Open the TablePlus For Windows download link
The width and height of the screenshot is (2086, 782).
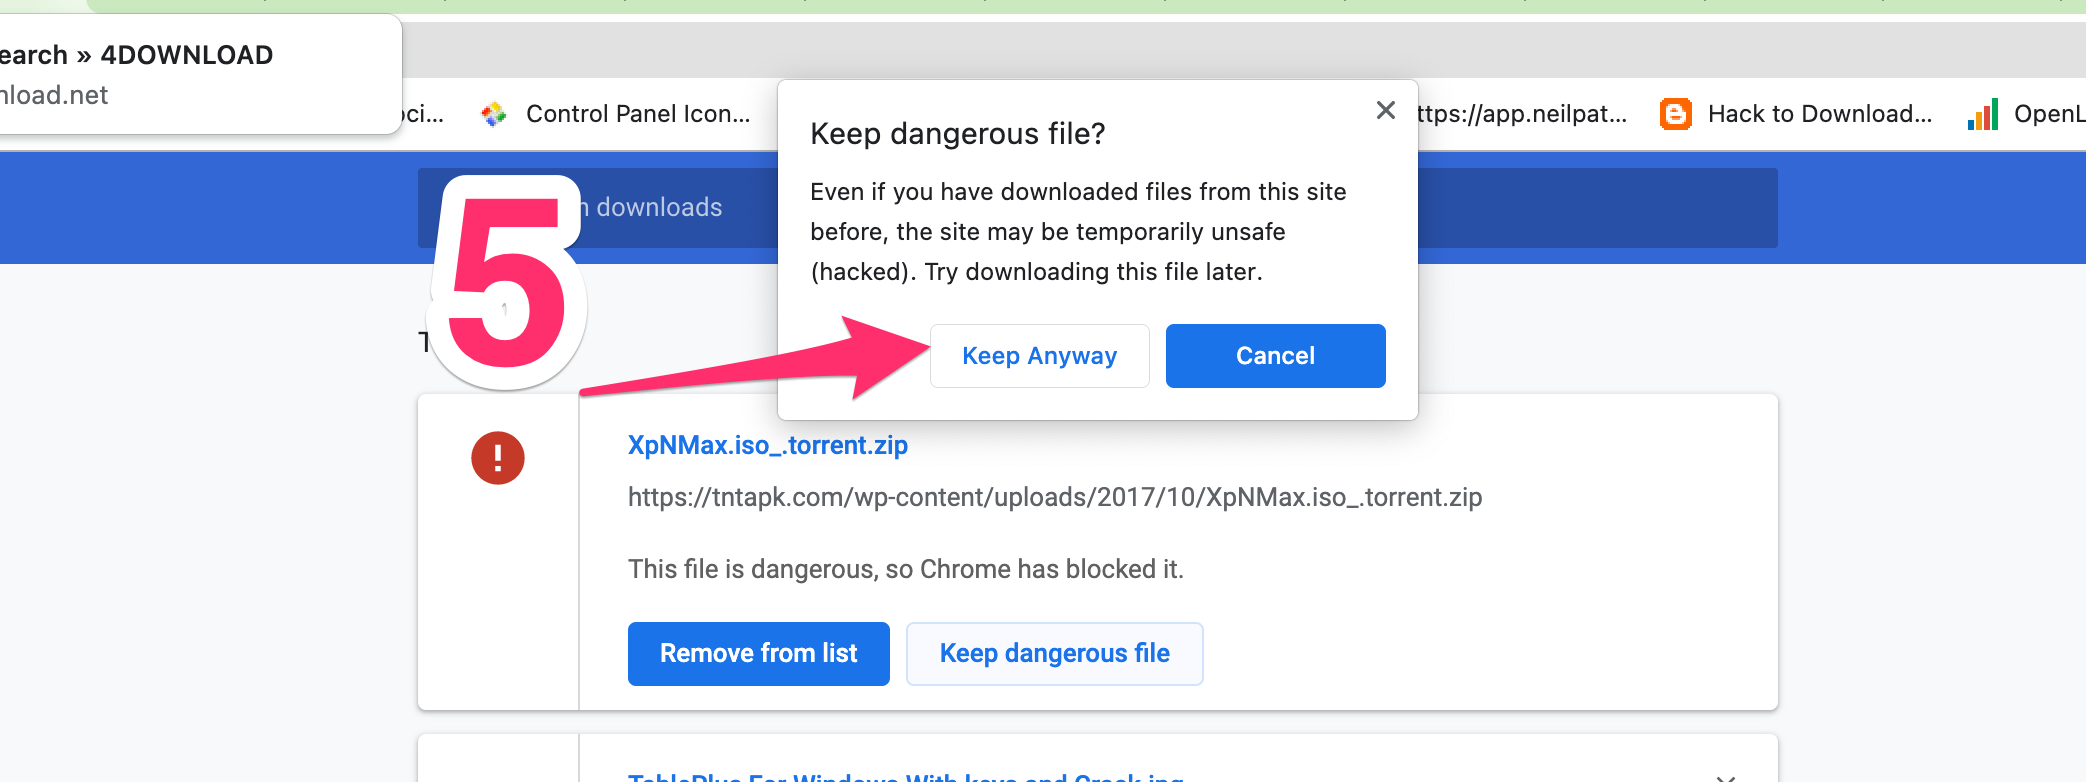[x=905, y=776]
